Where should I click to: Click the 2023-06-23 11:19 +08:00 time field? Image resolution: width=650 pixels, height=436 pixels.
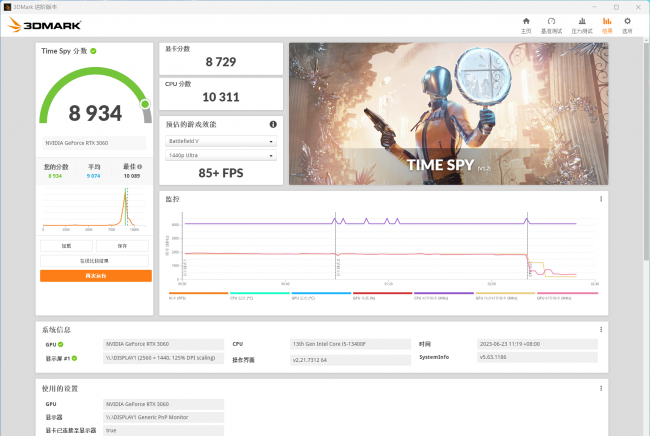(x=537, y=344)
